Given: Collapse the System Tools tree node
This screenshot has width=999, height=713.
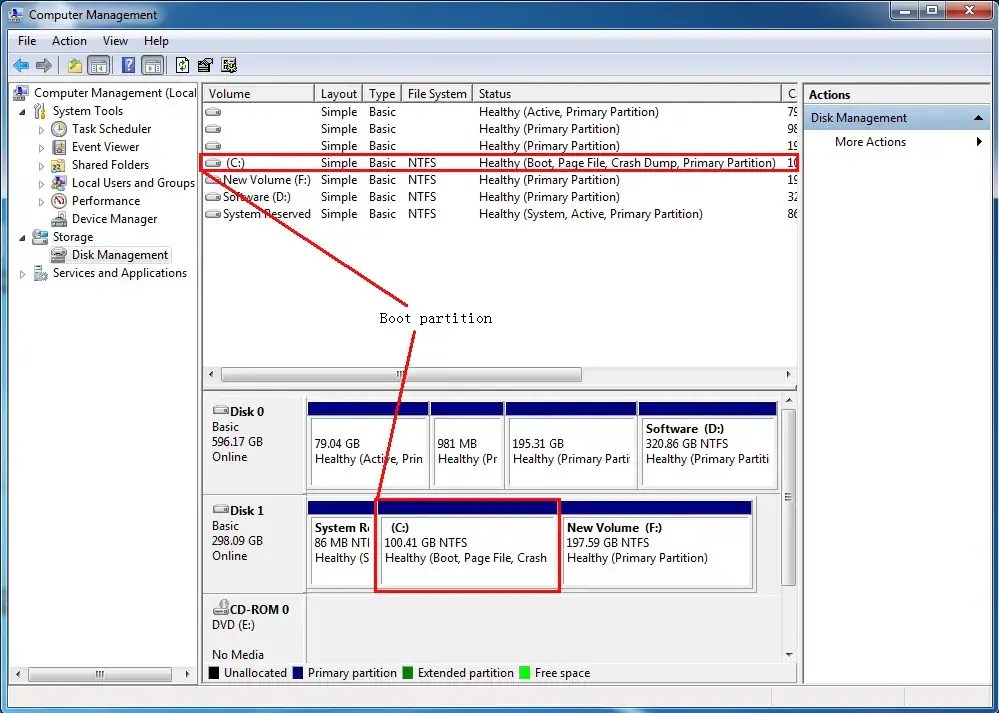Looking at the screenshot, I should click(x=22, y=112).
